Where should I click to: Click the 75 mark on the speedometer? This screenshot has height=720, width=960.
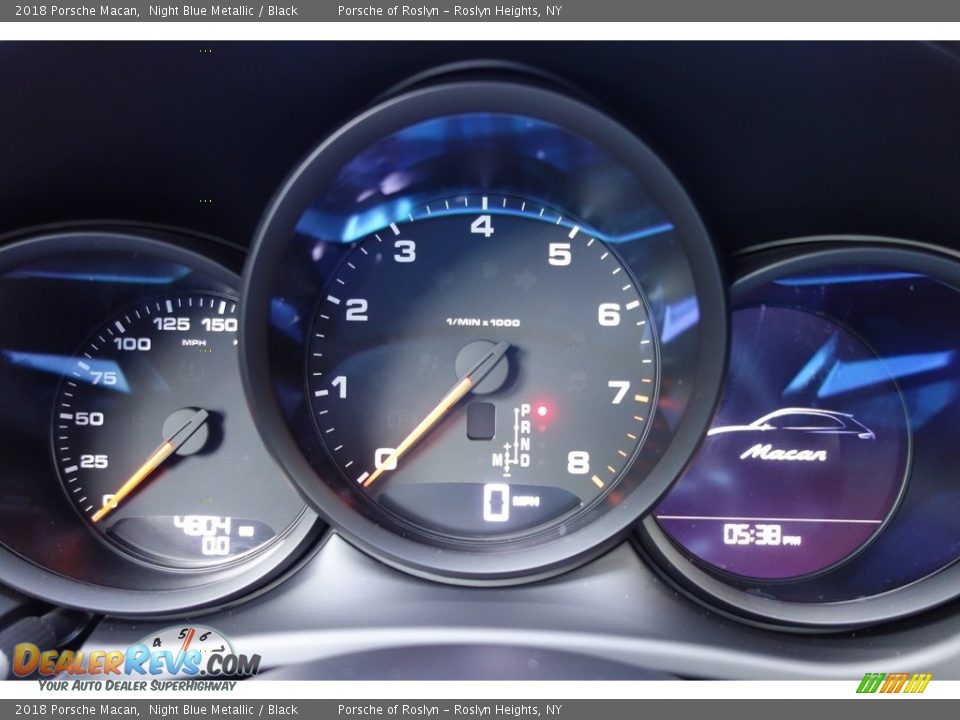pos(104,378)
